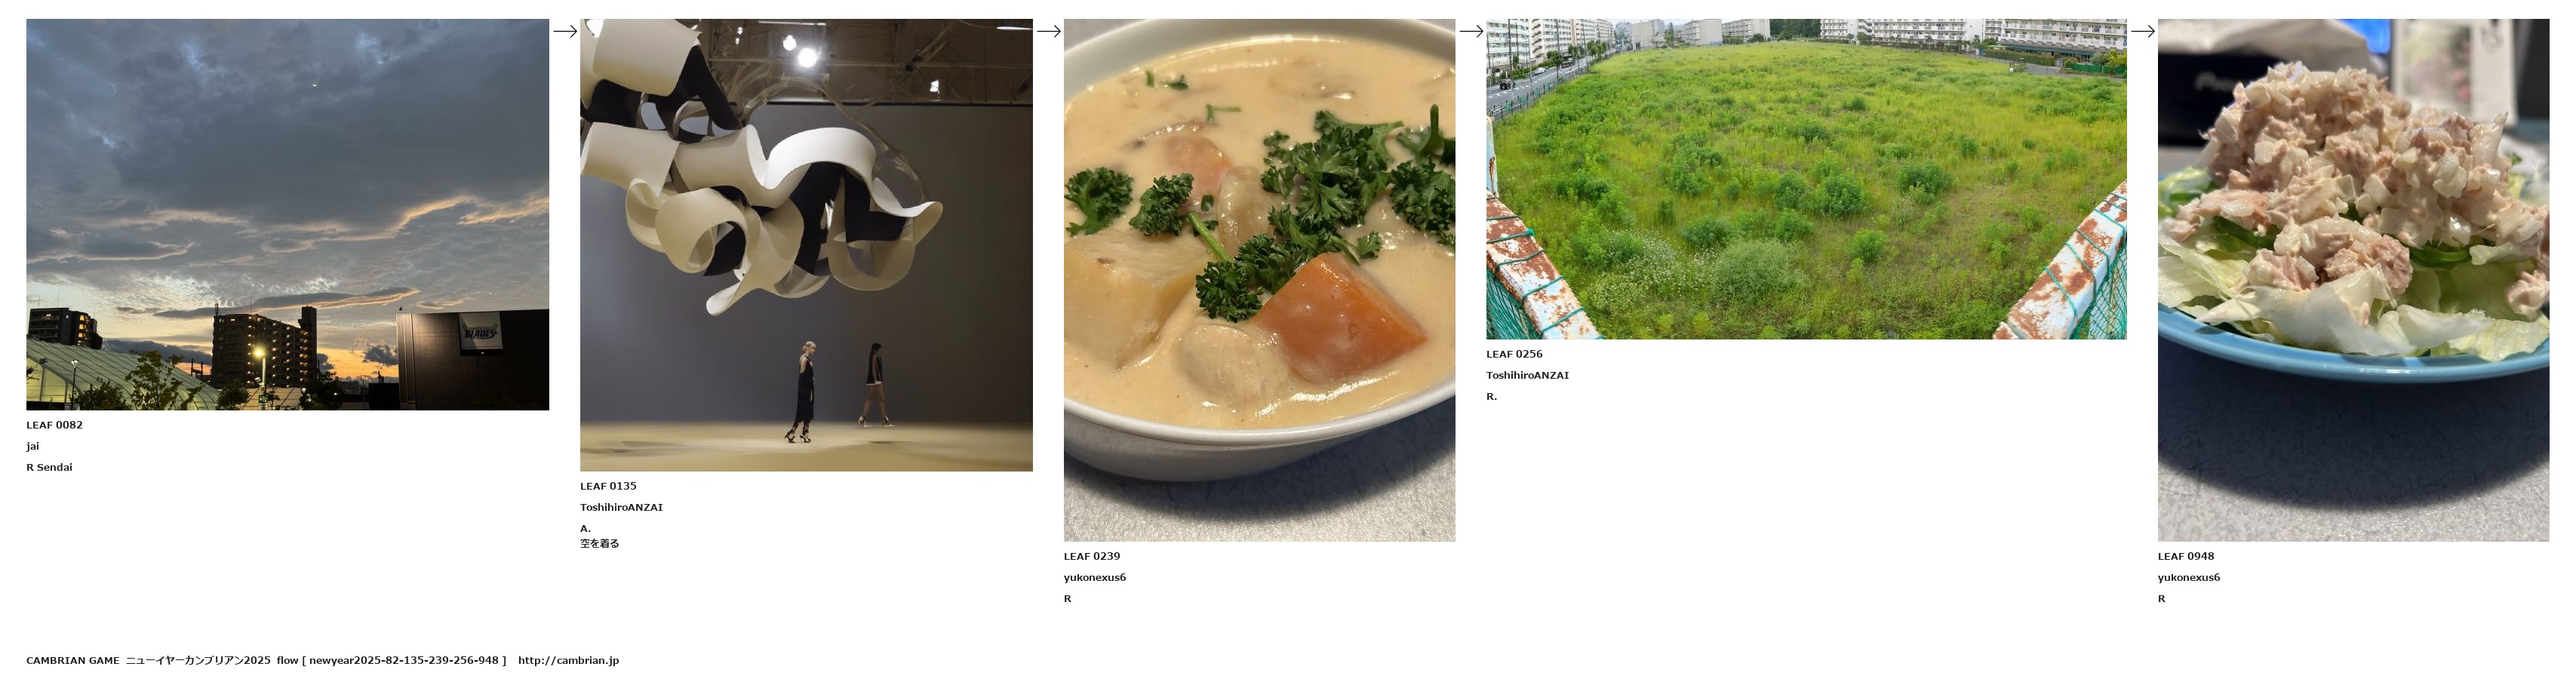Image resolution: width=2576 pixels, height=679 pixels.
Task: Click the arrow after the ribbon sculpture photo
Action: click(1048, 31)
